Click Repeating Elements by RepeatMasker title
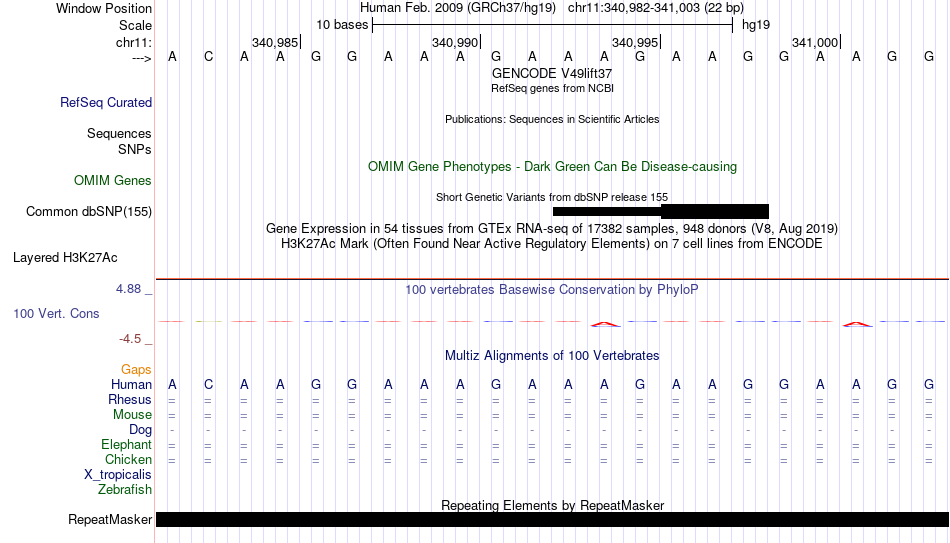This screenshot has height=543, width=950. 552,505
